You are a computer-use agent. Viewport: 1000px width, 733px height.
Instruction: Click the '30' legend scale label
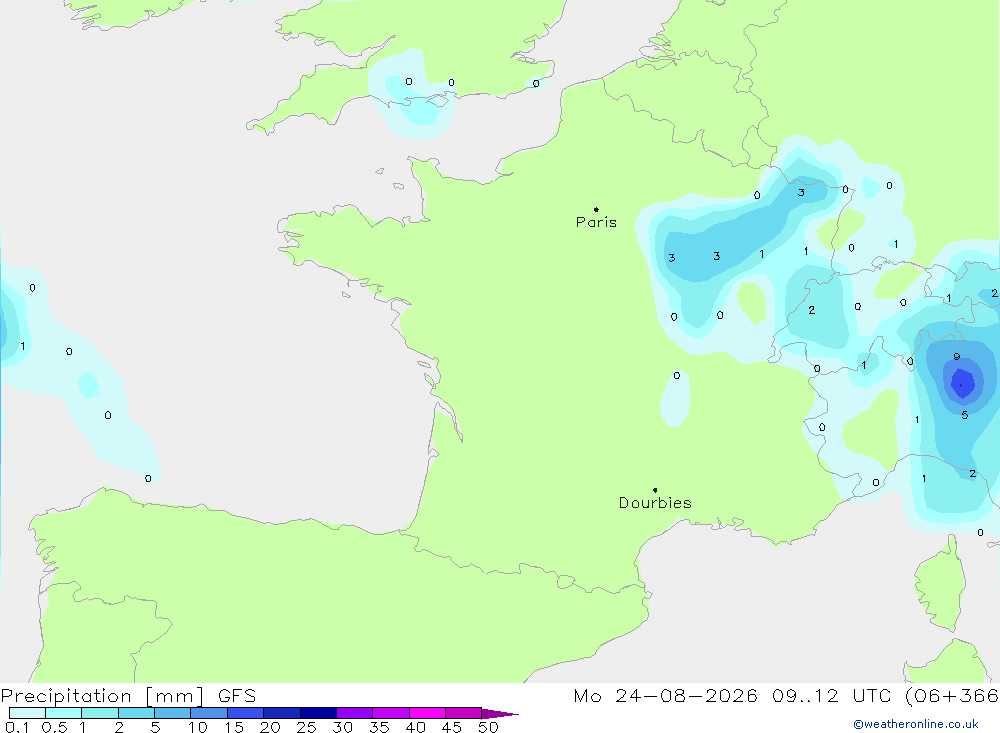pos(343,727)
